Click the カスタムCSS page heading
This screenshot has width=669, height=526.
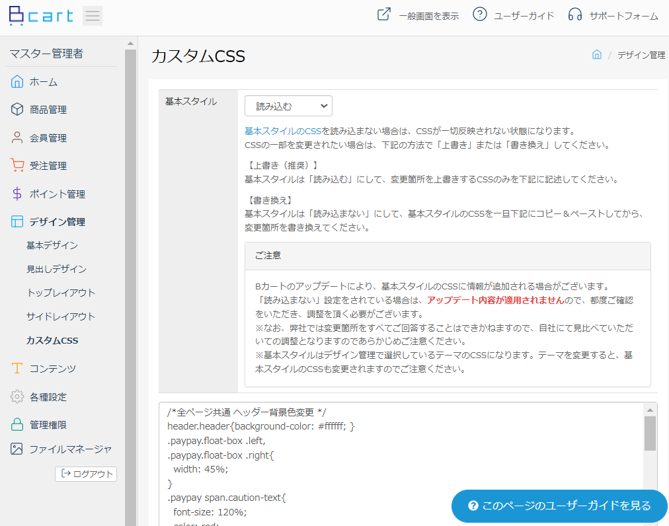198,56
